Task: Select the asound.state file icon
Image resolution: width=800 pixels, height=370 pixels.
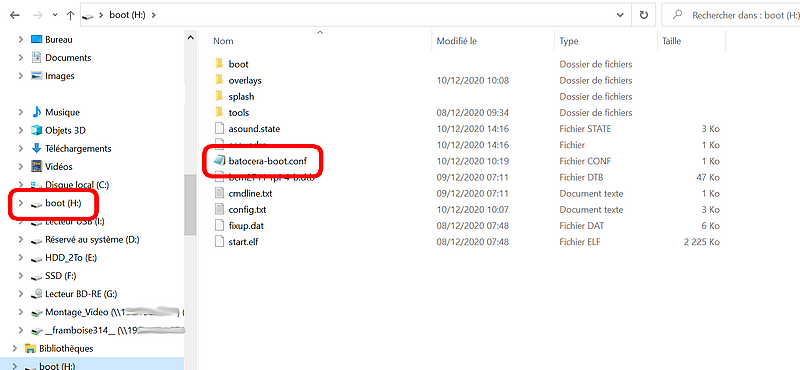Action: coord(219,129)
